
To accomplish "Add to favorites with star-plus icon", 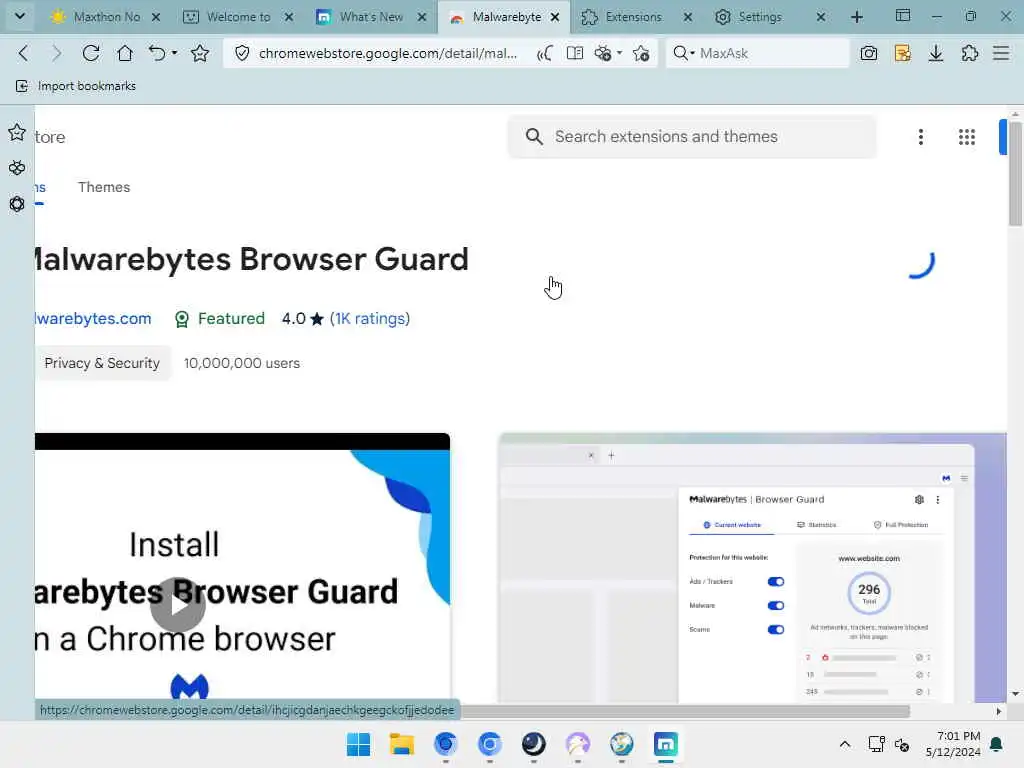I will (x=641, y=53).
